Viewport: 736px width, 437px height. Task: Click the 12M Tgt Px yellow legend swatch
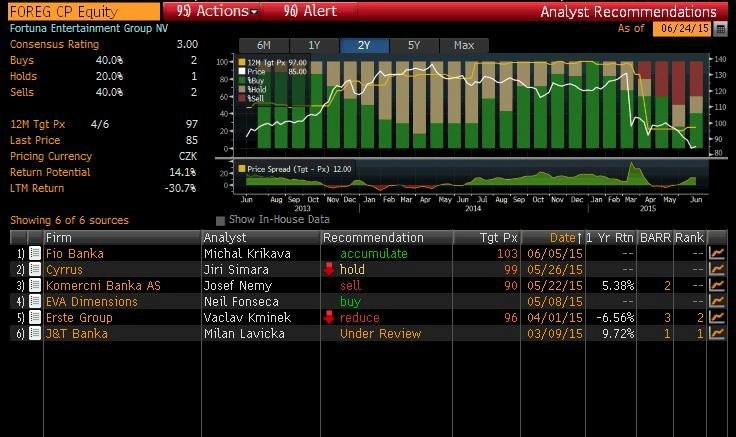point(242,62)
